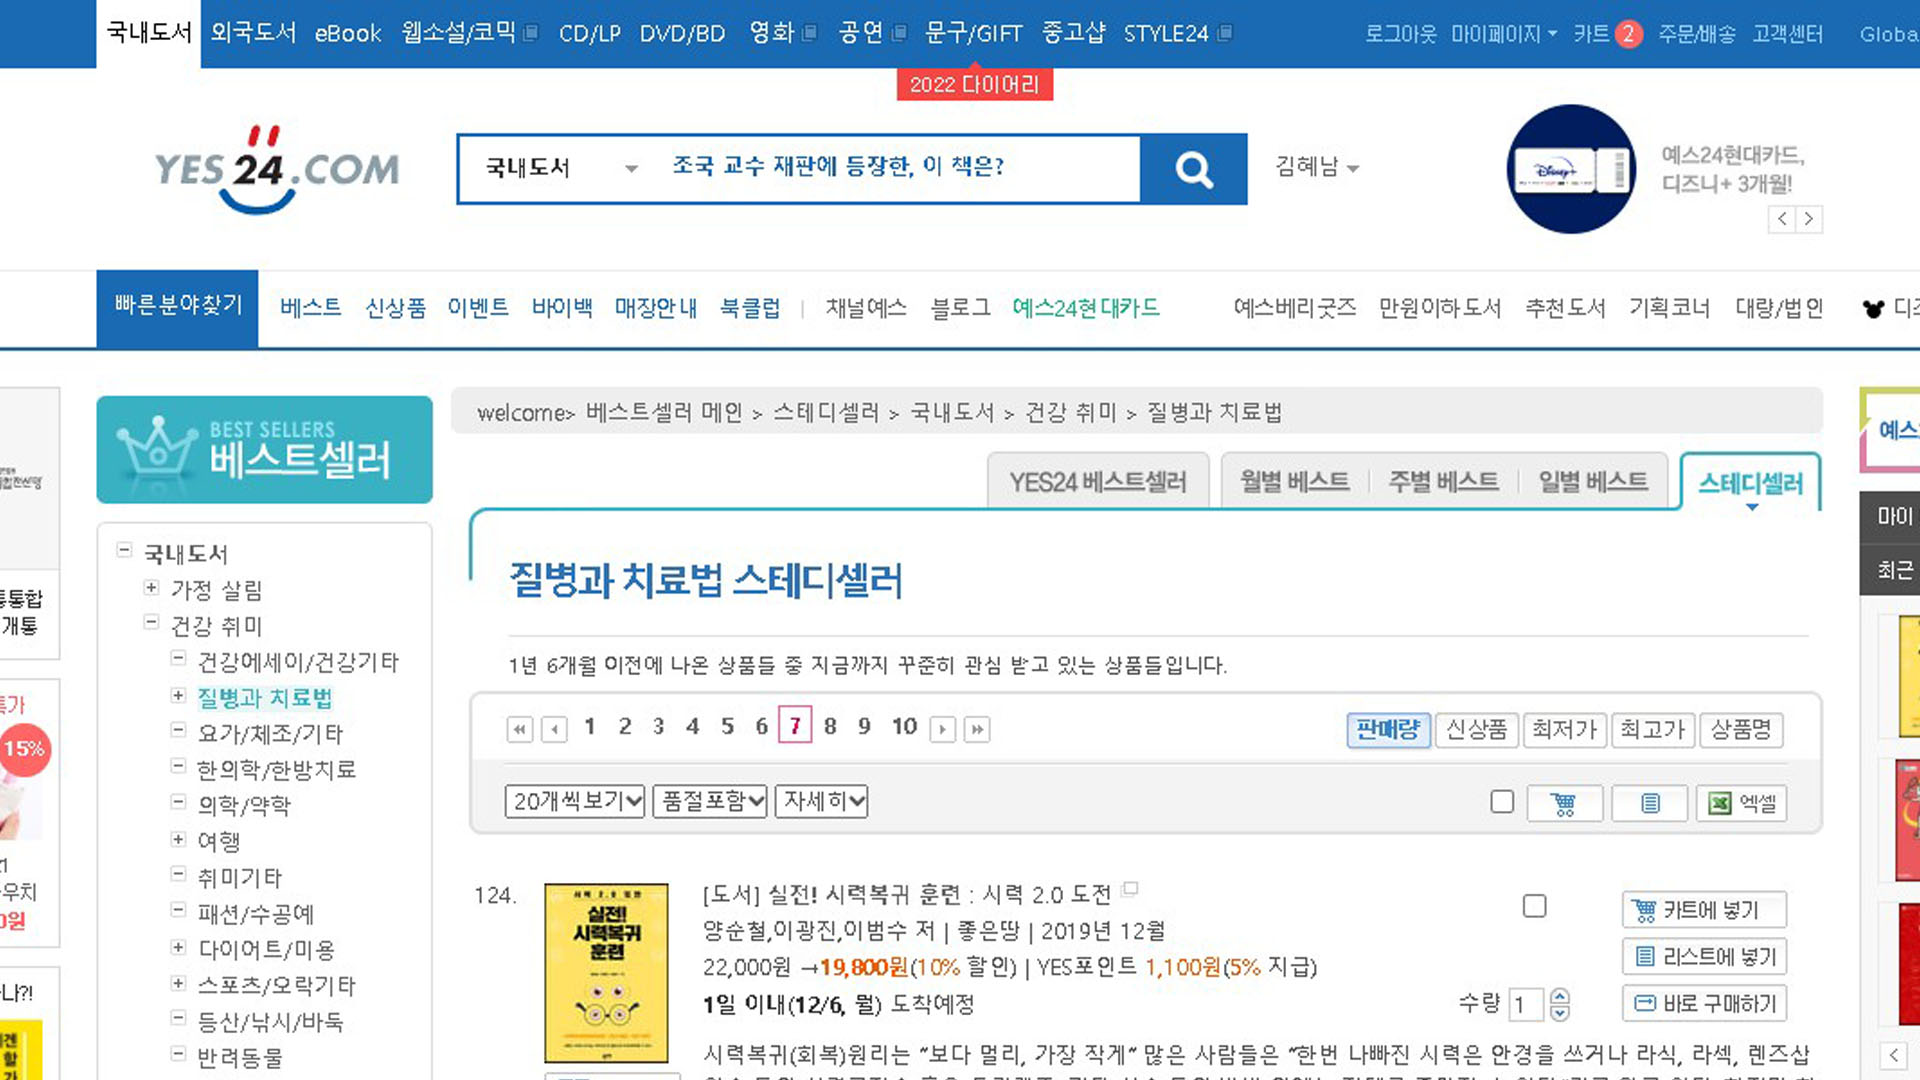The height and width of the screenshot is (1080, 1920).
Task: Open the 품절포함 filter dropdown
Action: pos(710,801)
